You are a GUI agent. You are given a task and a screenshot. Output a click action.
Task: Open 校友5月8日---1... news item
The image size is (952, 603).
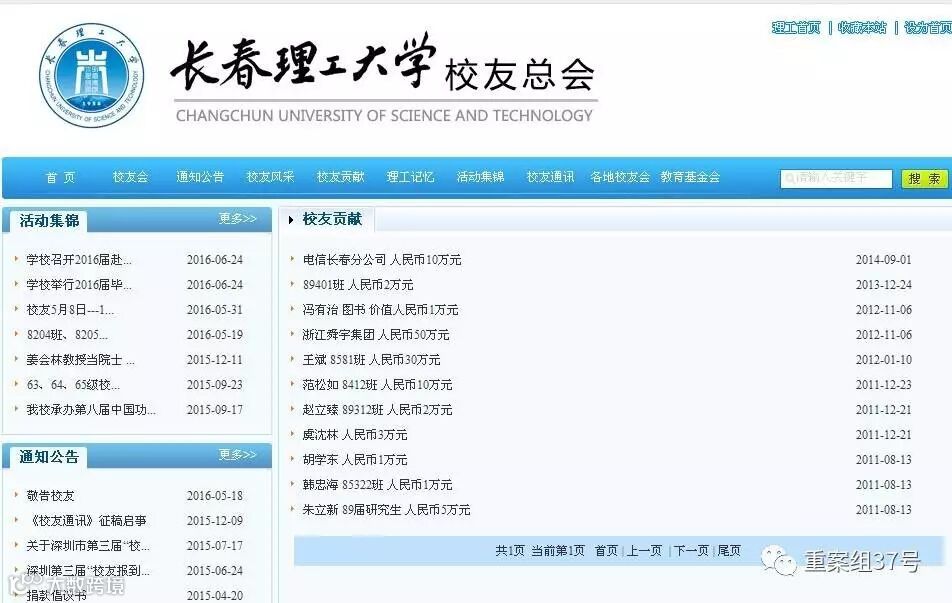click(x=70, y=310)
